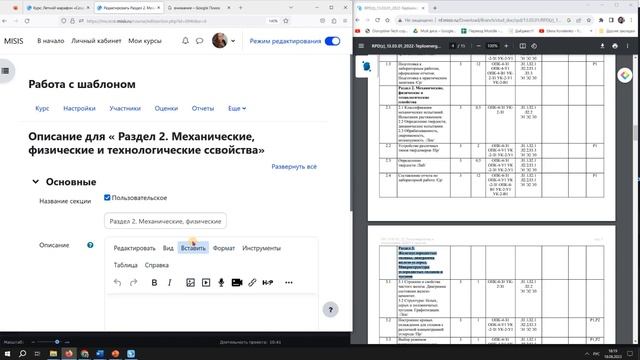Expand Еще dropdown in course navigation
640x360 pixels.
(x=237, y=109)
